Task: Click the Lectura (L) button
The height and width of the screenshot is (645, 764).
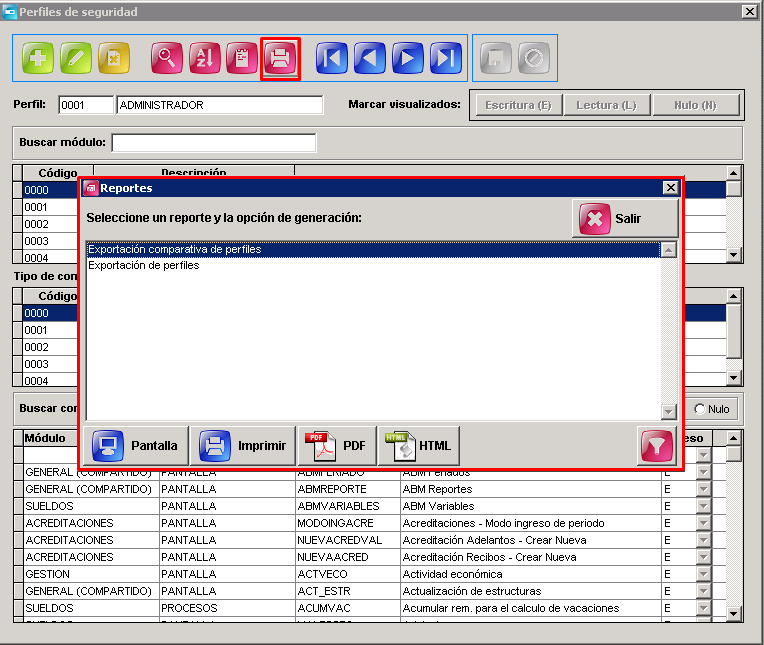Action: (607, 105)
